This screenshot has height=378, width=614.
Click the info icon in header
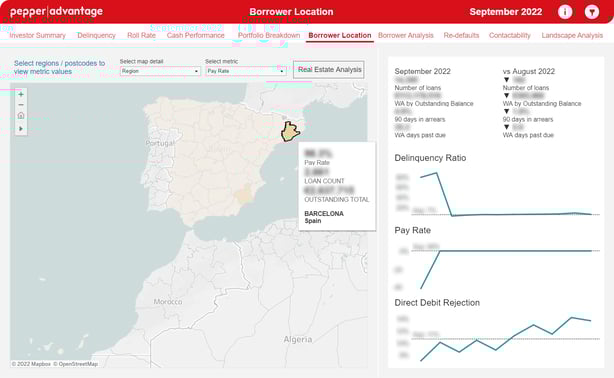coord(565,12)
